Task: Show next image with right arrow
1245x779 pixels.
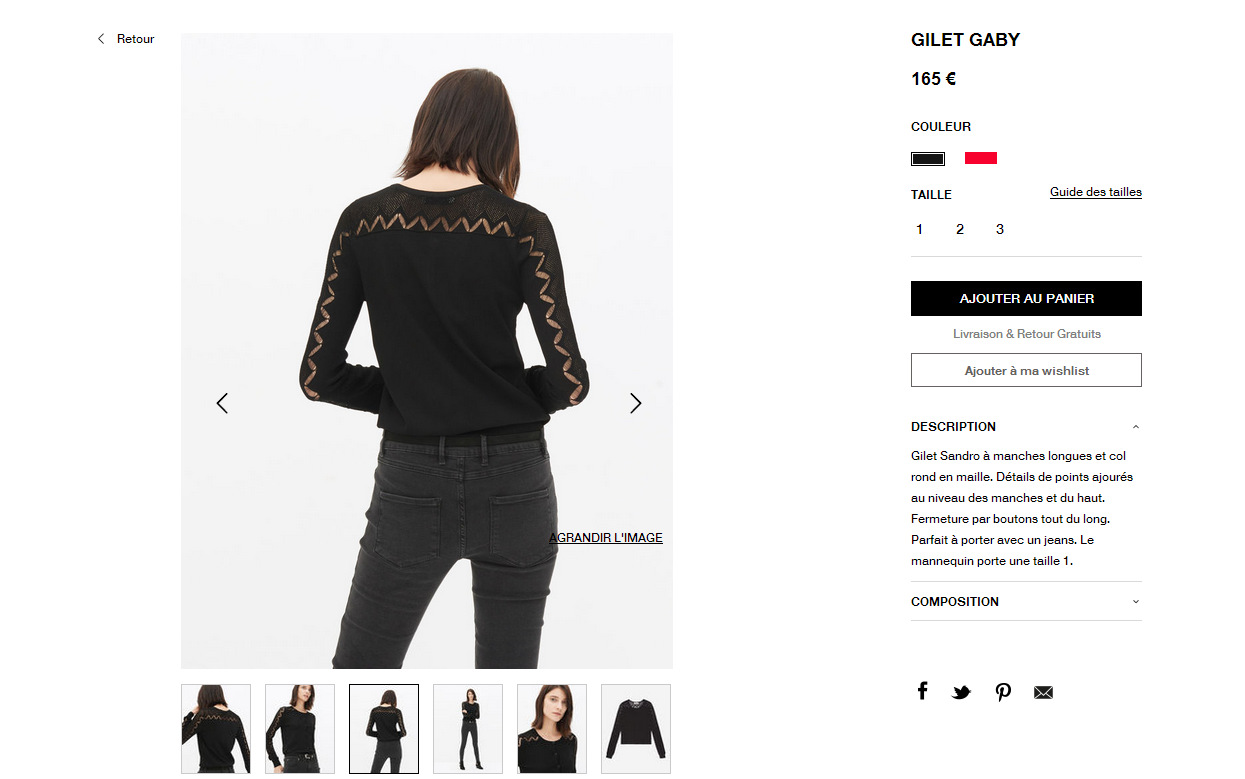Action: coord(635,403)
